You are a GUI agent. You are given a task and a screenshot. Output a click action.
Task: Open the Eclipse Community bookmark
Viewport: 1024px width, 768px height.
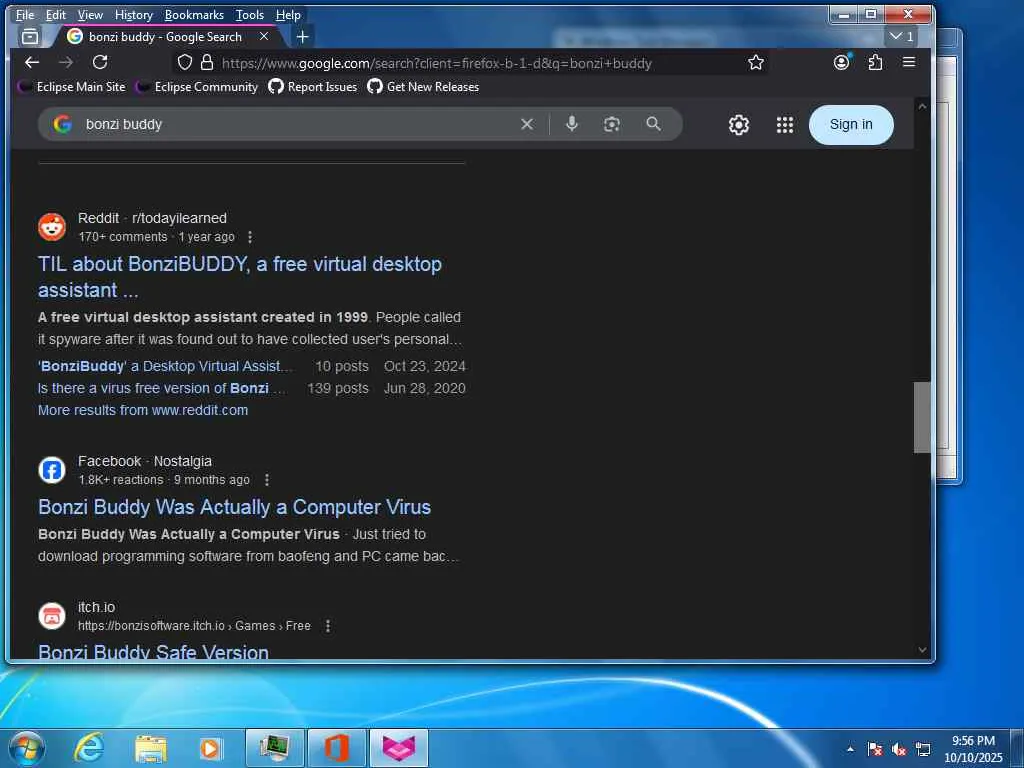(197, 87)
